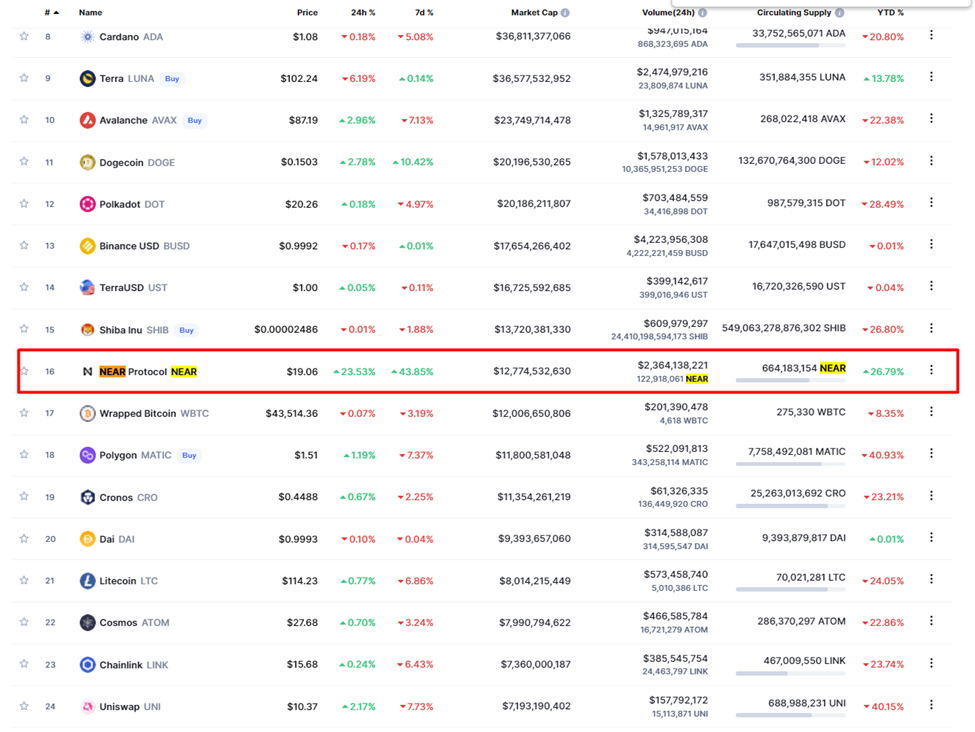Click Cosmos price $27.68
975x732 pixels.
[302, 623]
